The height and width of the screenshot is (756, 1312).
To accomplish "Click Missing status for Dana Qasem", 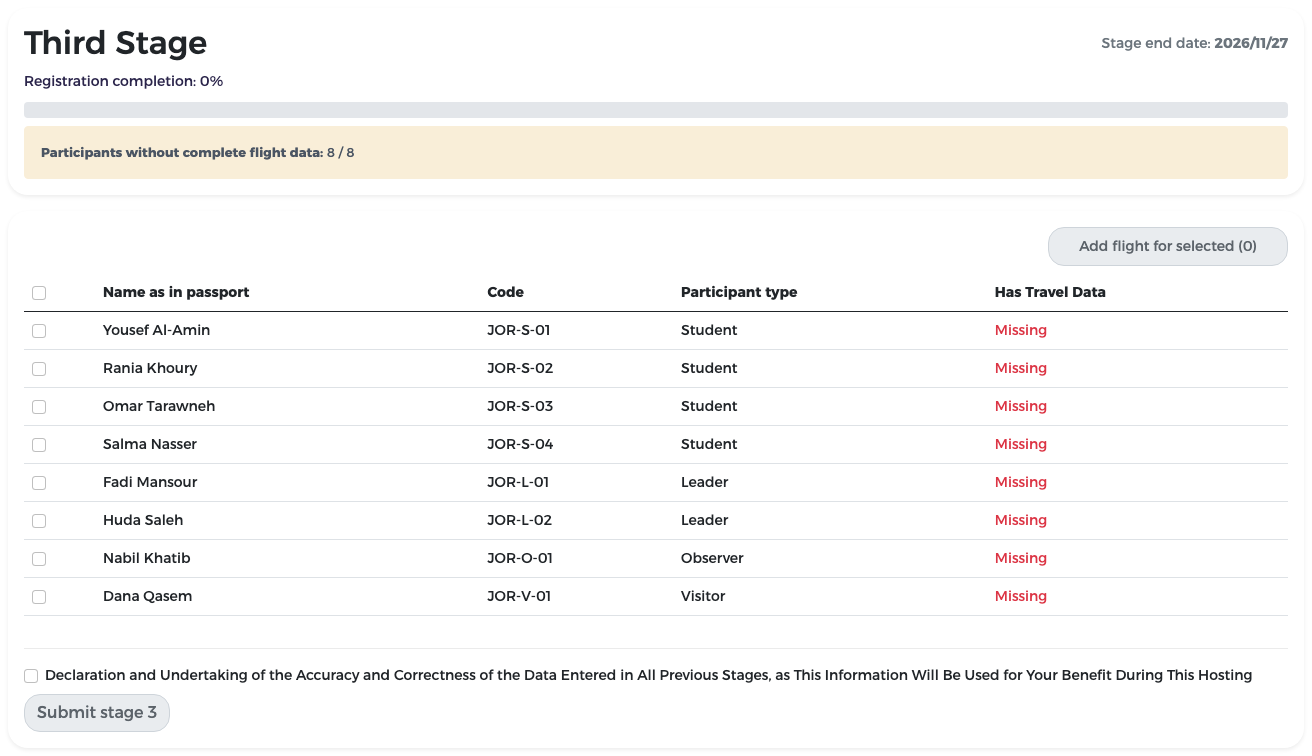I will (1021, 596).
